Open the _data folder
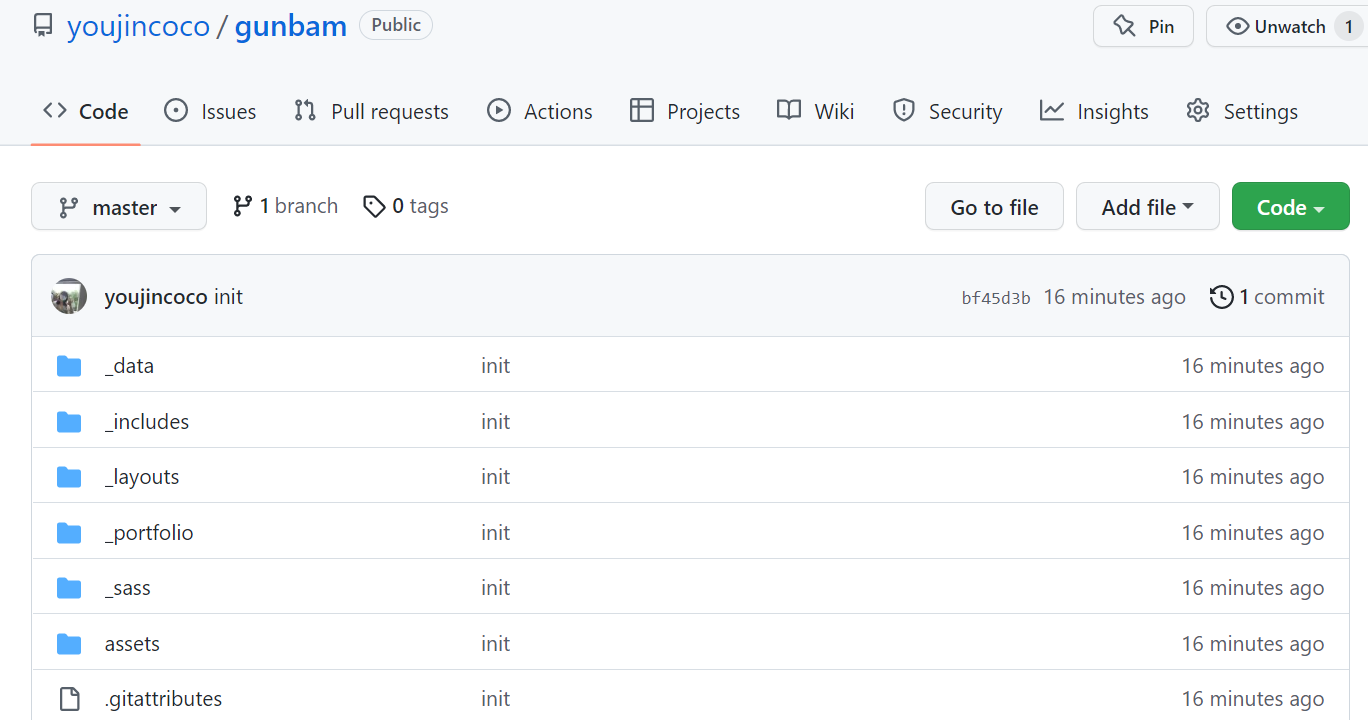This screenshot has width=1368, height=720. (x=129, y=366)
